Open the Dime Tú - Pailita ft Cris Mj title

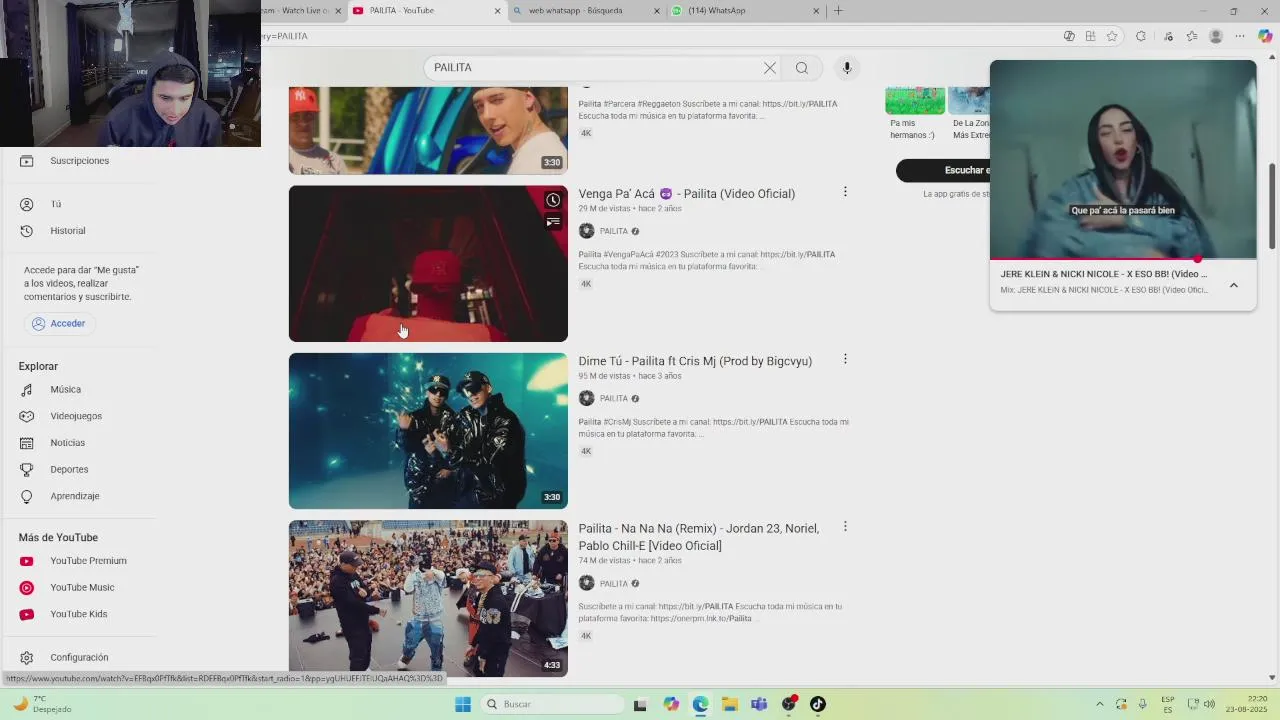click(695, 361)
